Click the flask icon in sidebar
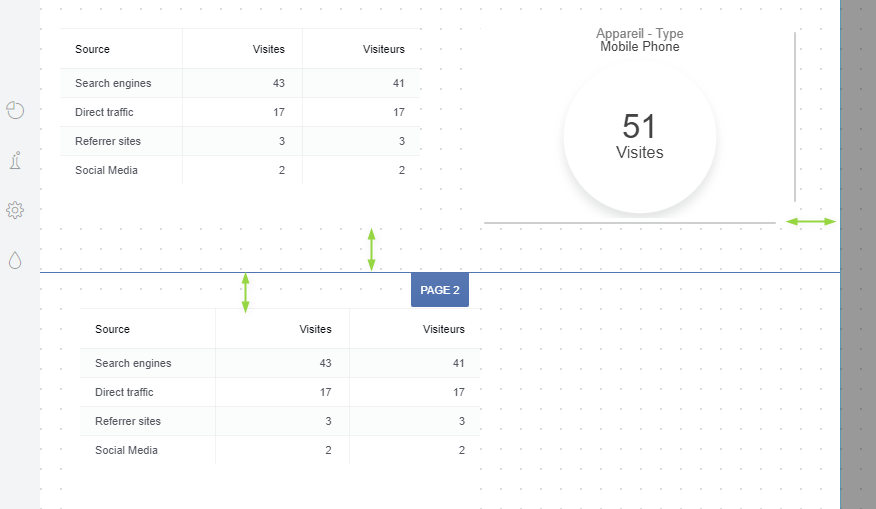The width and height of the screenshot is (876, 509). [15, 160]
